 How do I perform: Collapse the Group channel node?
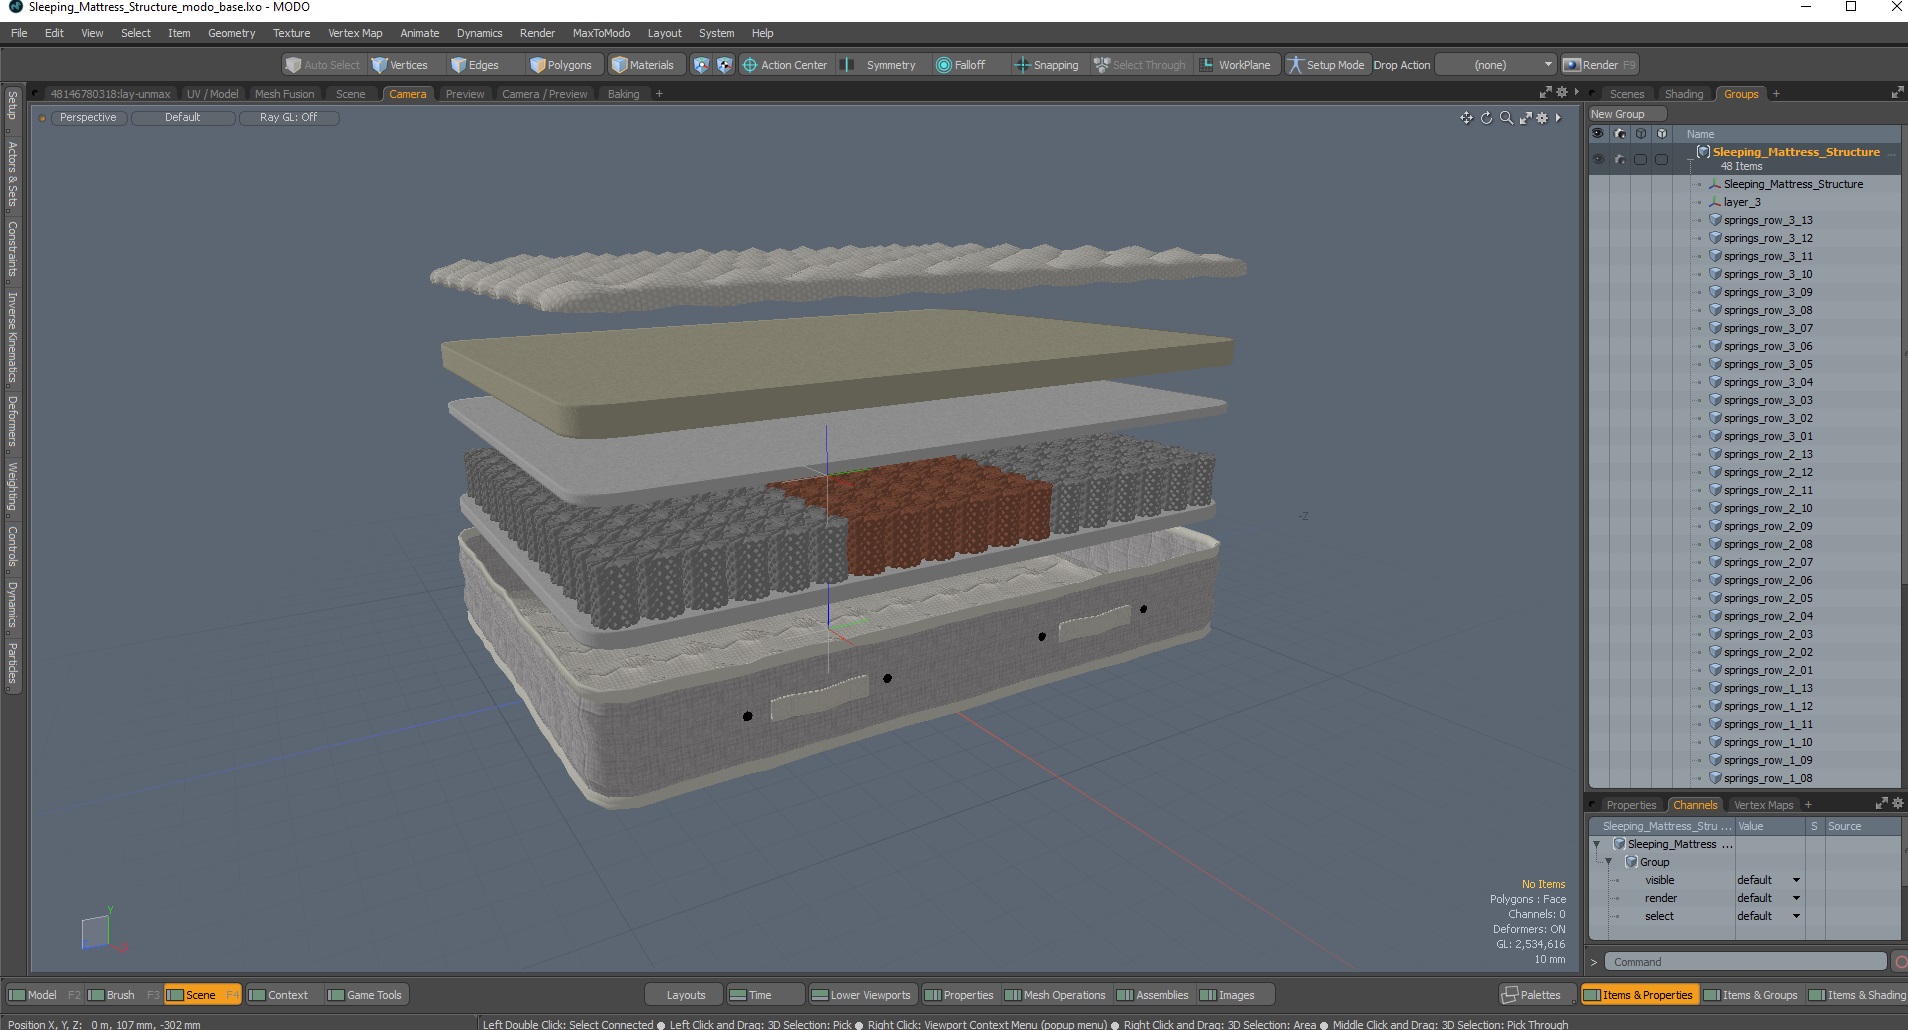[1609, 862]
